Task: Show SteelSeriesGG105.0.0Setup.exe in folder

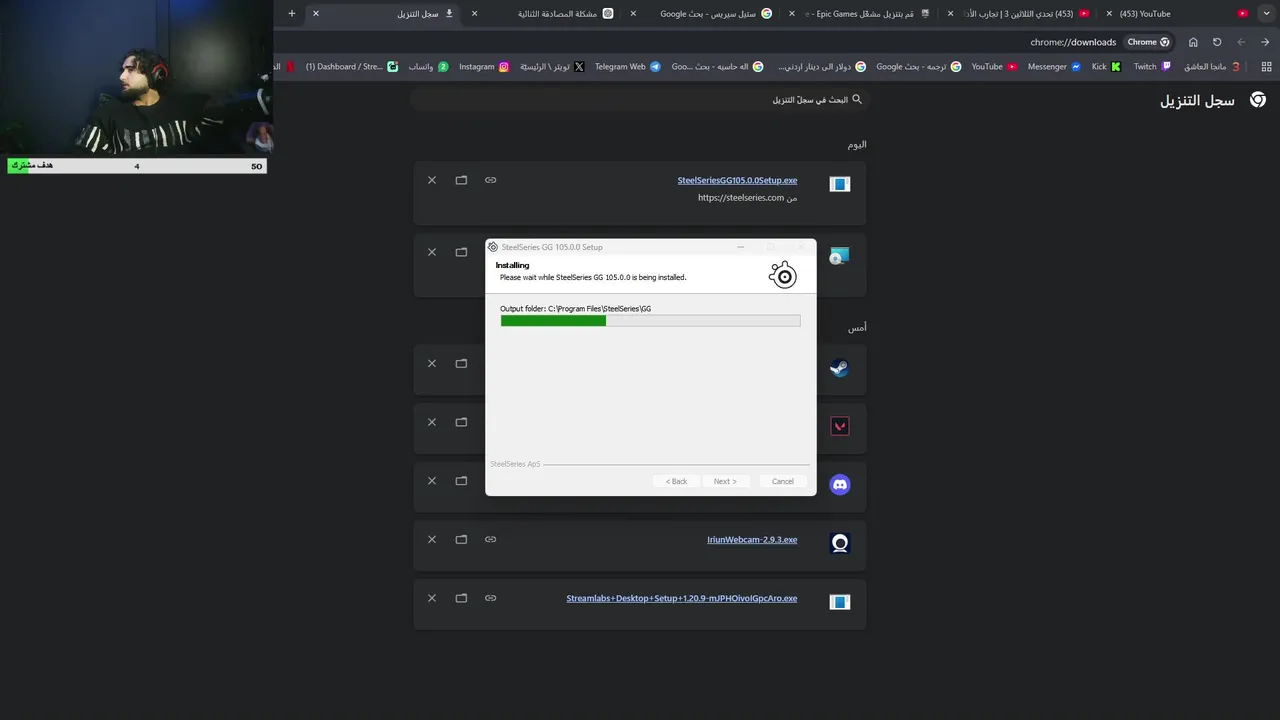Action: [461, 180]
